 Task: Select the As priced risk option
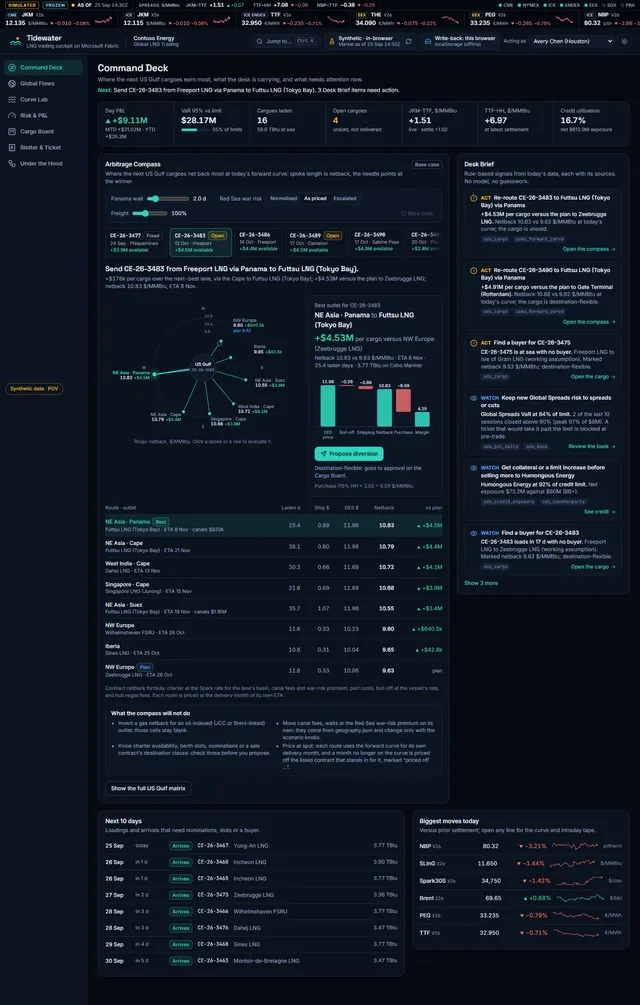315,199
